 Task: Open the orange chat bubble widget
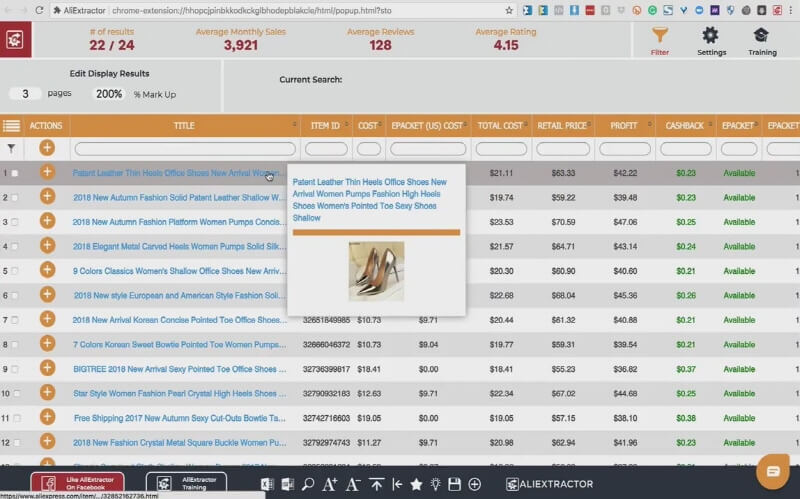[x=772, y=471]
